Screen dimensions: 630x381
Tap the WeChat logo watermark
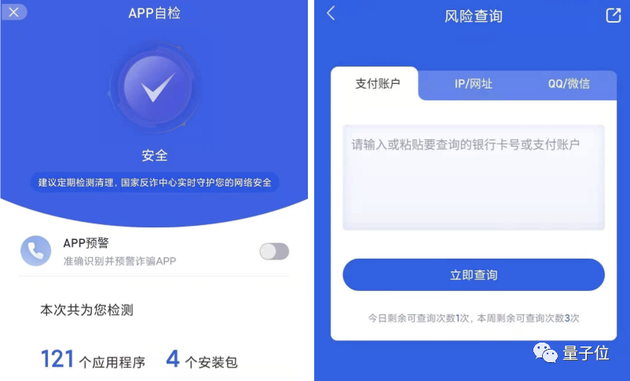[x=545, y=352]
